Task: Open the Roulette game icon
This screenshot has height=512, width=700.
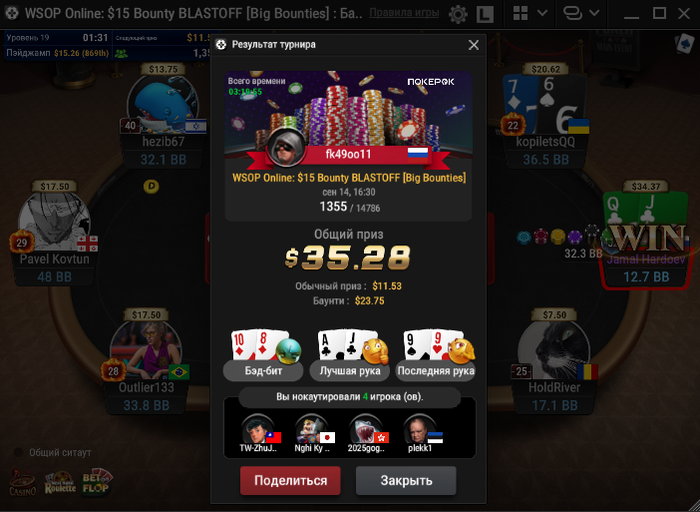Action: 60,483
